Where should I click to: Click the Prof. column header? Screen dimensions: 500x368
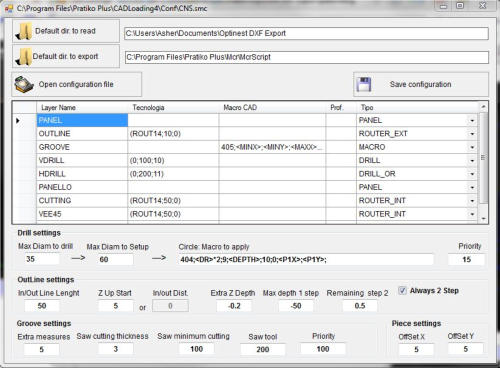[341, 108]
